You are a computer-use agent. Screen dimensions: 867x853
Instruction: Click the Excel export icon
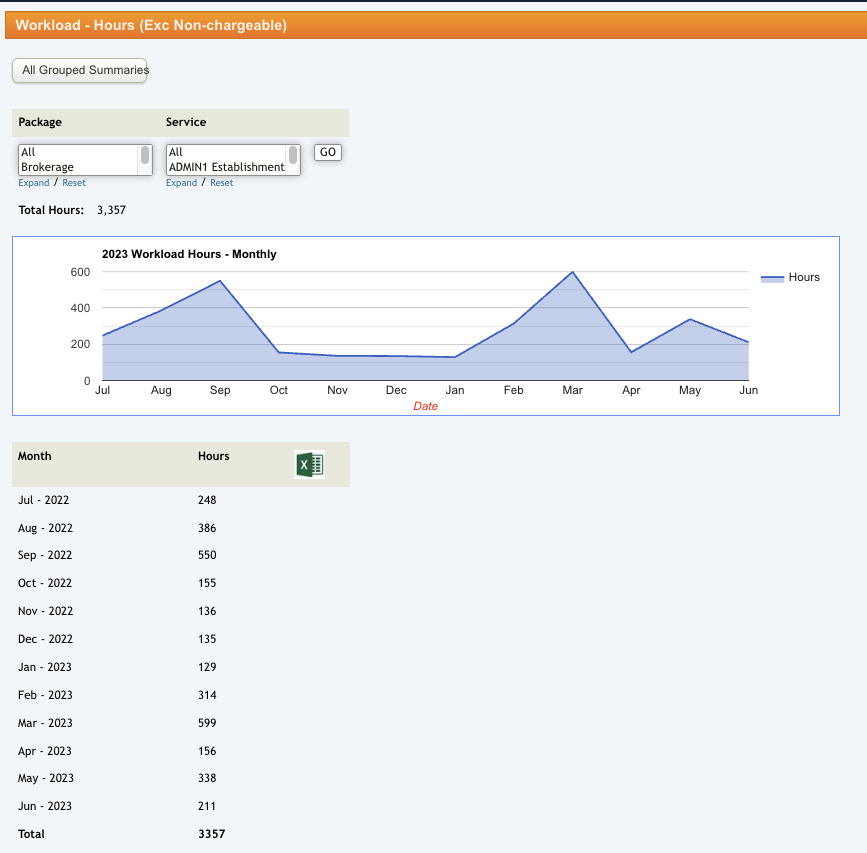point(309,464)
